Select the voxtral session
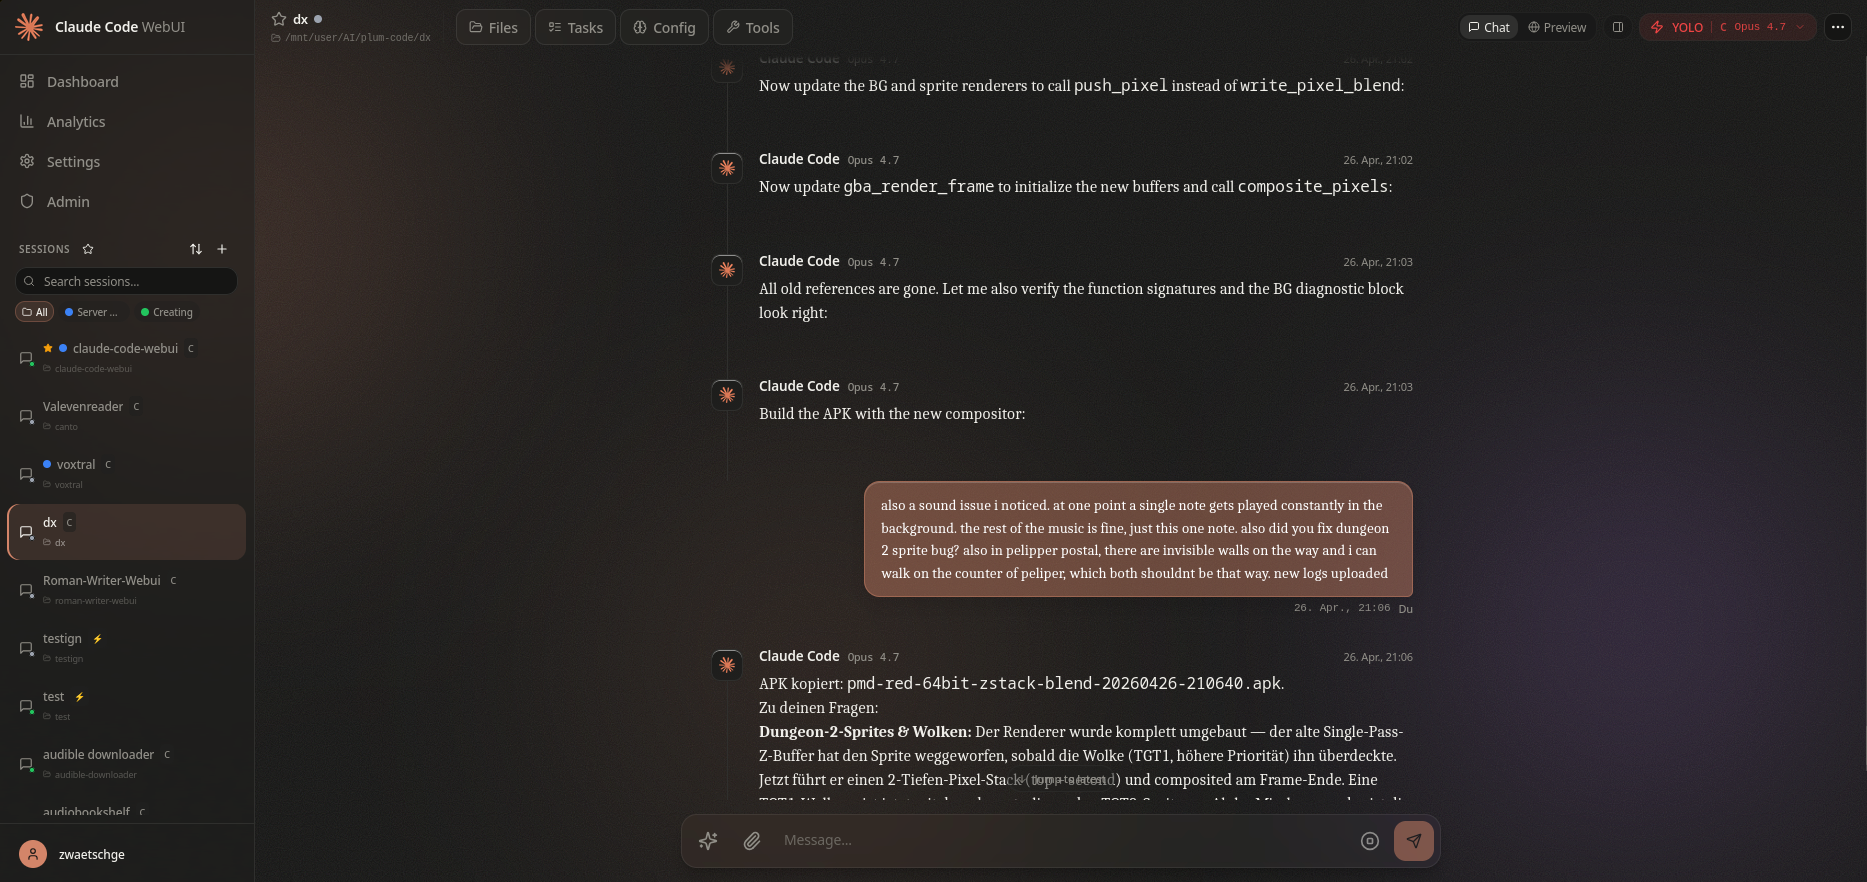Viewport: 1867px width, 882px height. pos(127,474)
